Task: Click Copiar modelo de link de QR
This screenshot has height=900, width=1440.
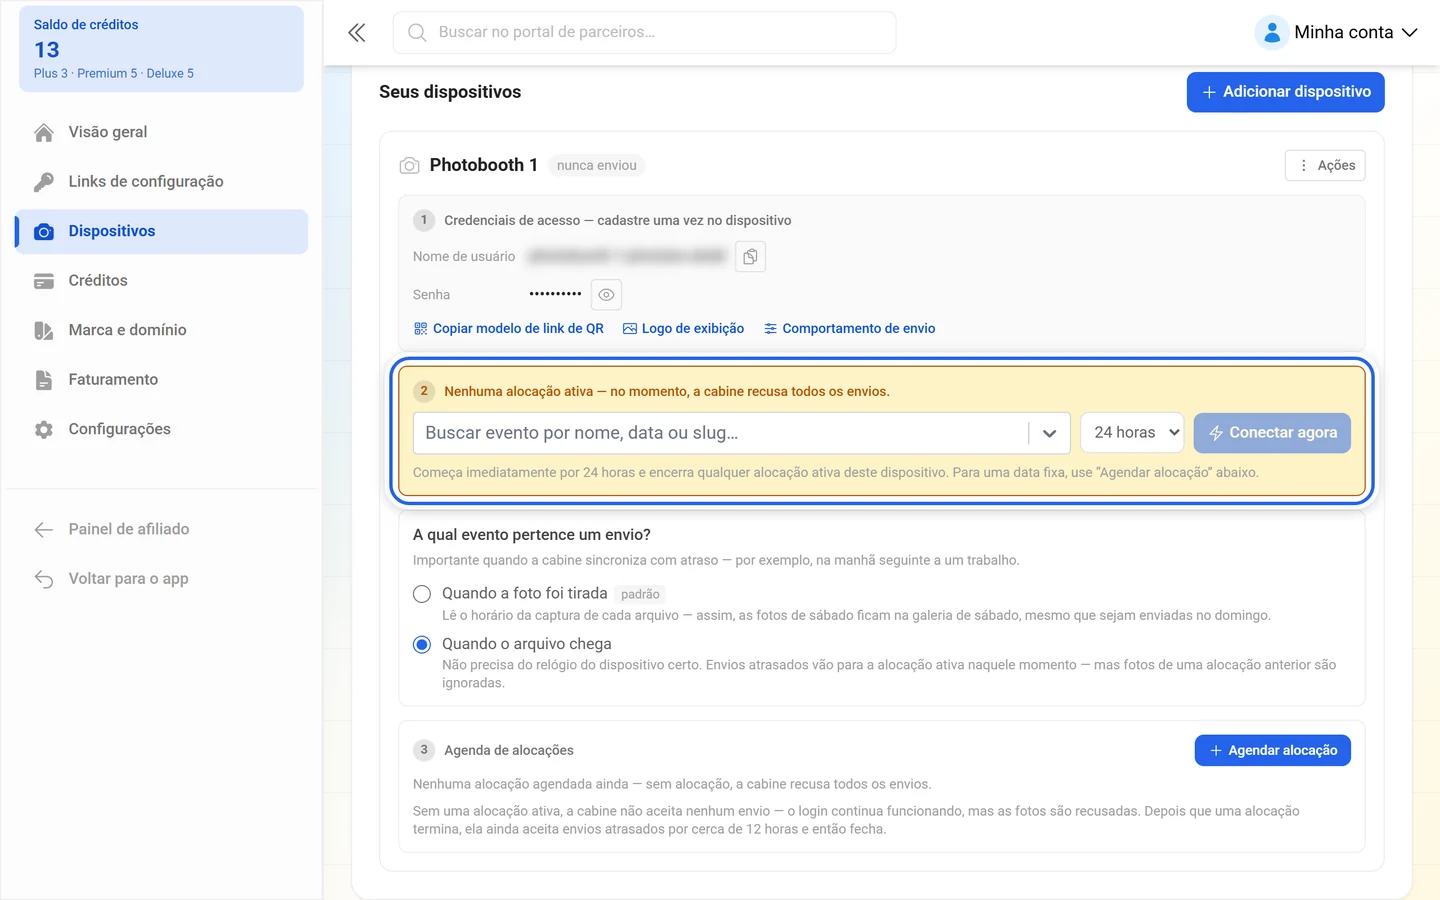Action: tap(508, 328)
